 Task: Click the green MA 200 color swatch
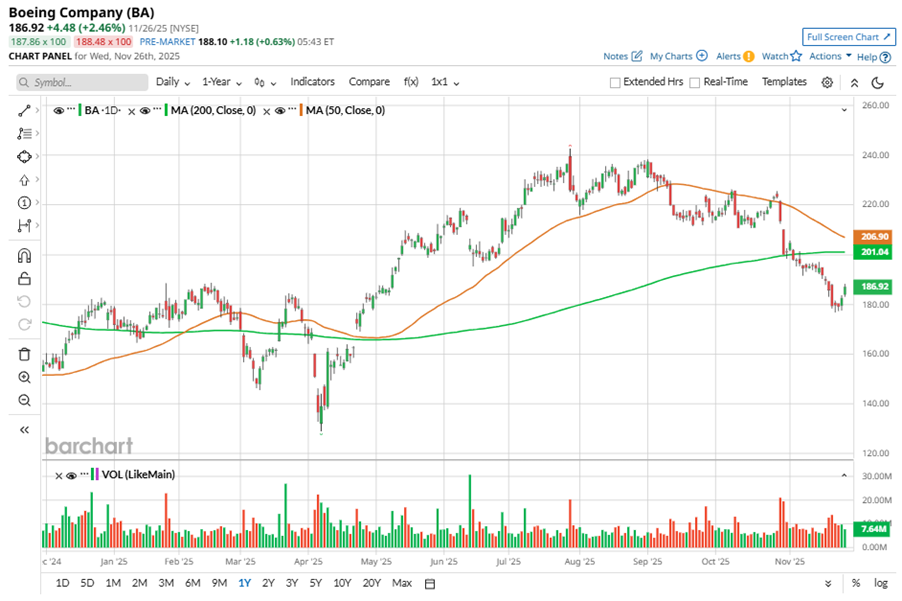(x=166, y=110)
